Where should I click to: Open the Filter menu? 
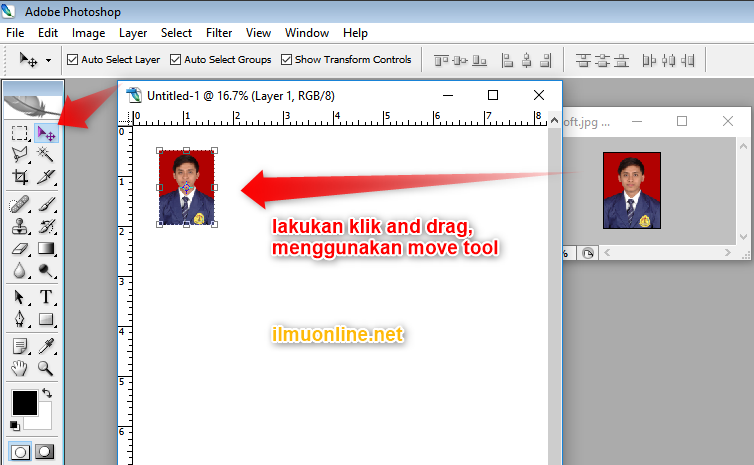[x=219, y=33]
